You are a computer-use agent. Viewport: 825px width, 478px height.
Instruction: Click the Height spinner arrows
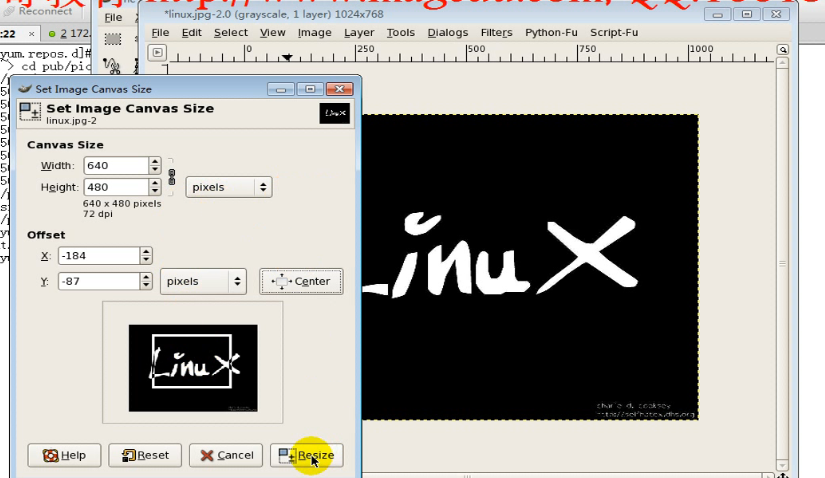point(155,187)
